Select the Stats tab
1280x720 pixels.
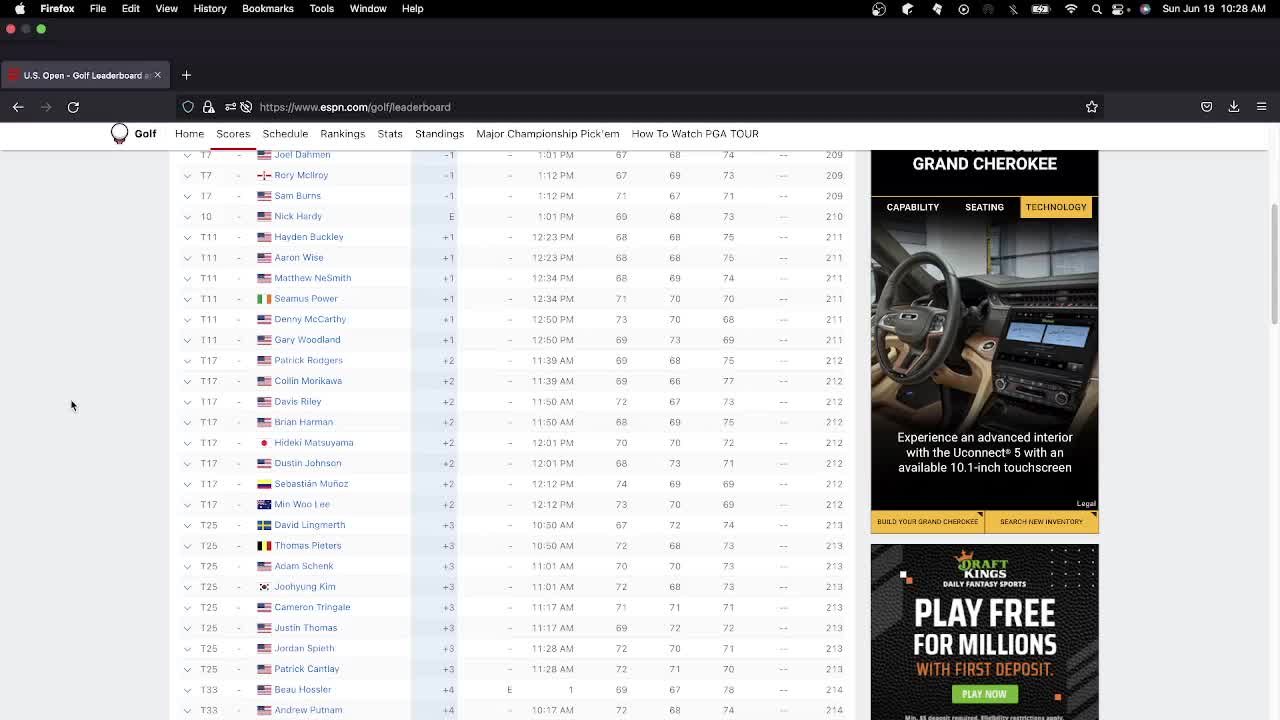tap(390, 134)
